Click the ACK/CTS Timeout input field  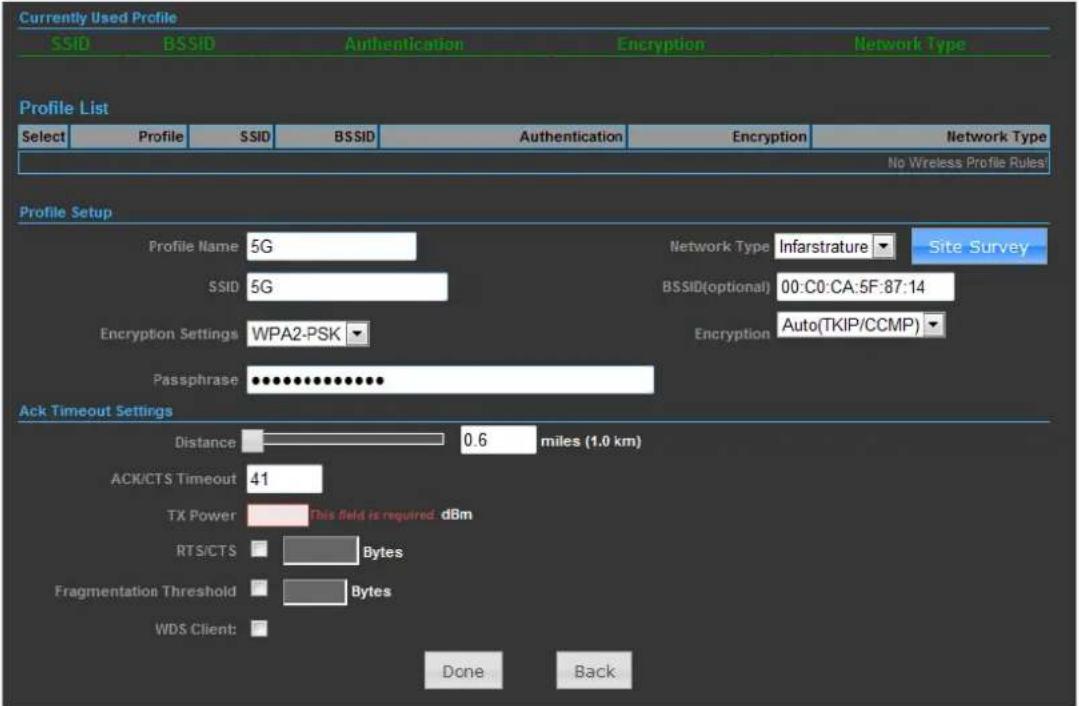284,479
